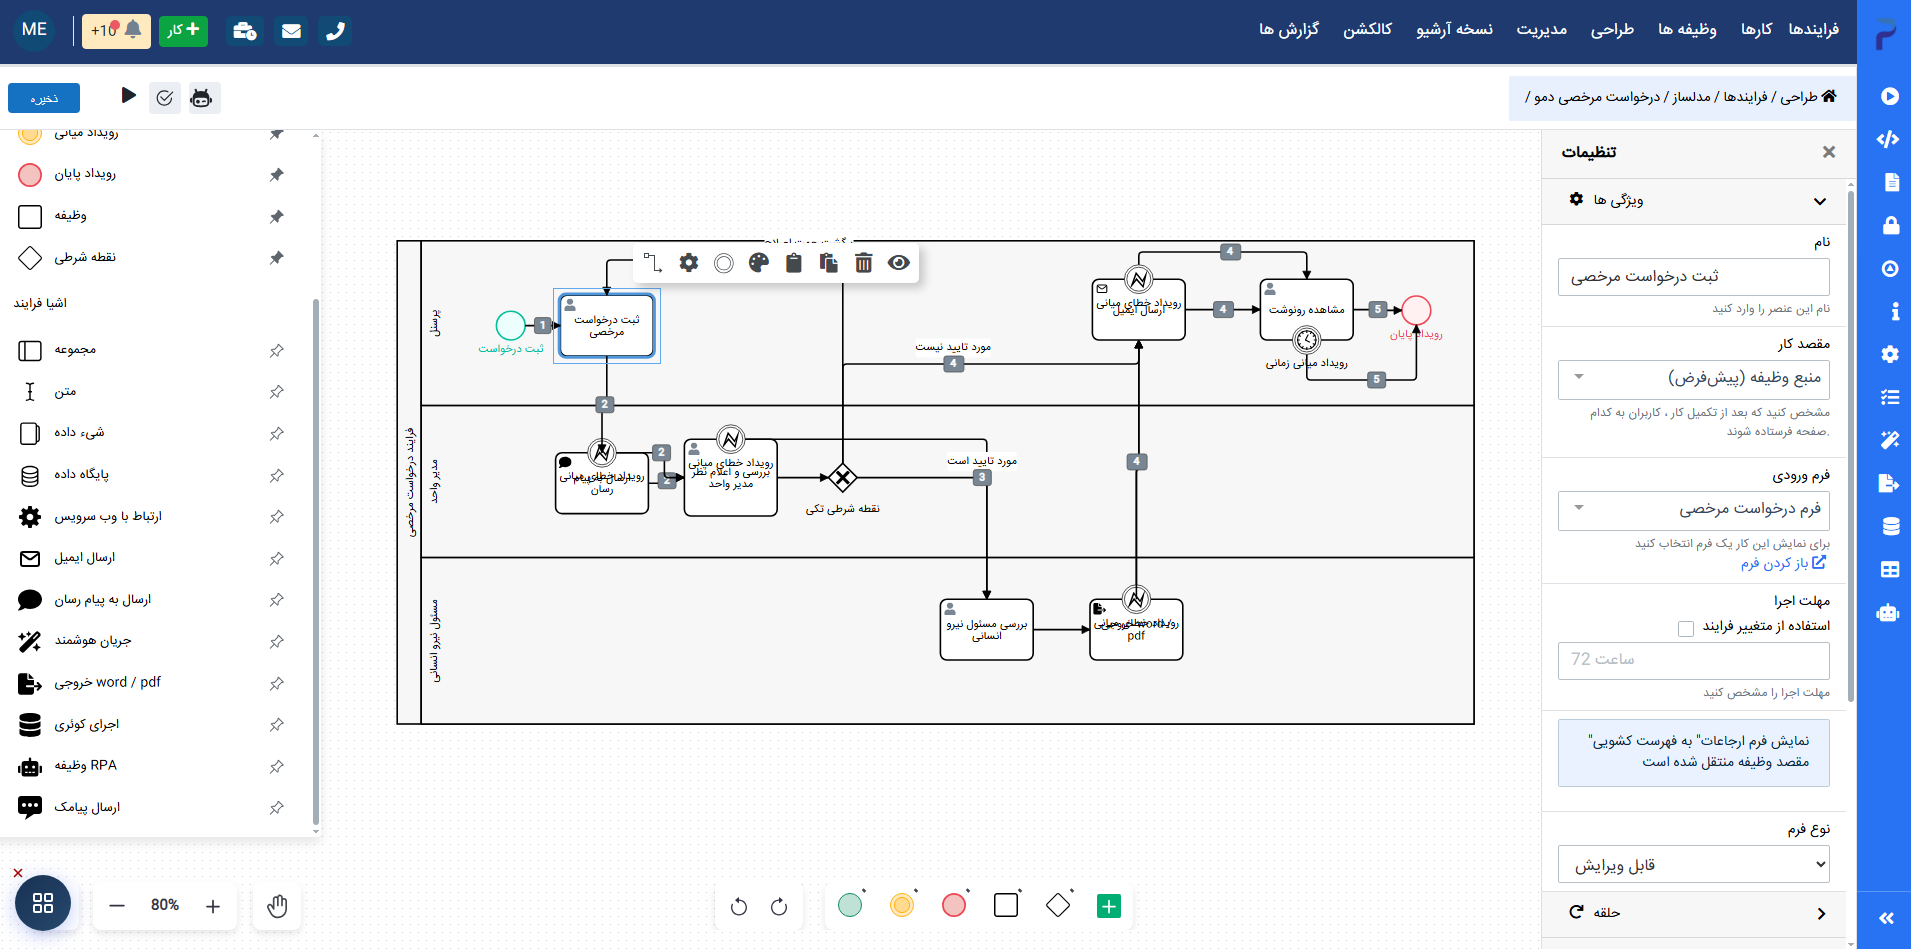Pin the 'مجموعه' palette item
1911x949 pixels.
(x=277, y=351)
